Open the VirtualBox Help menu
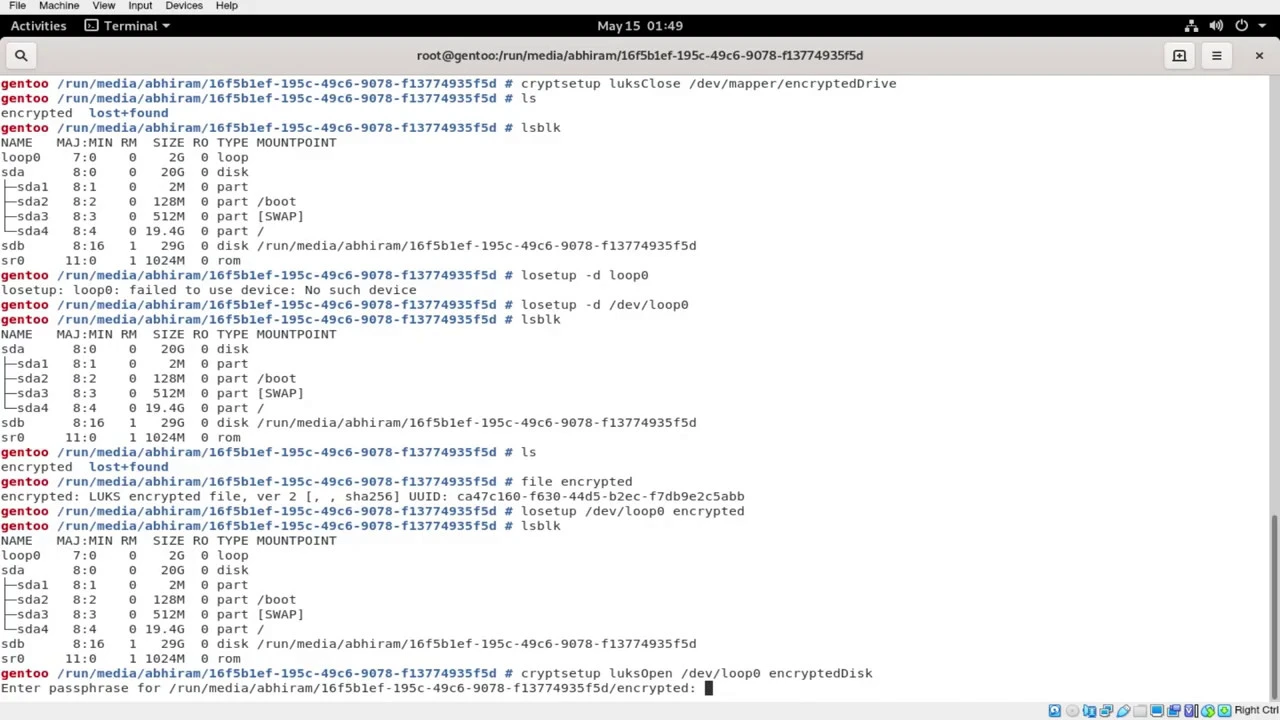The height and width of the screenshot is (720, 1280). pyautogui.click(x=226, y=6)
